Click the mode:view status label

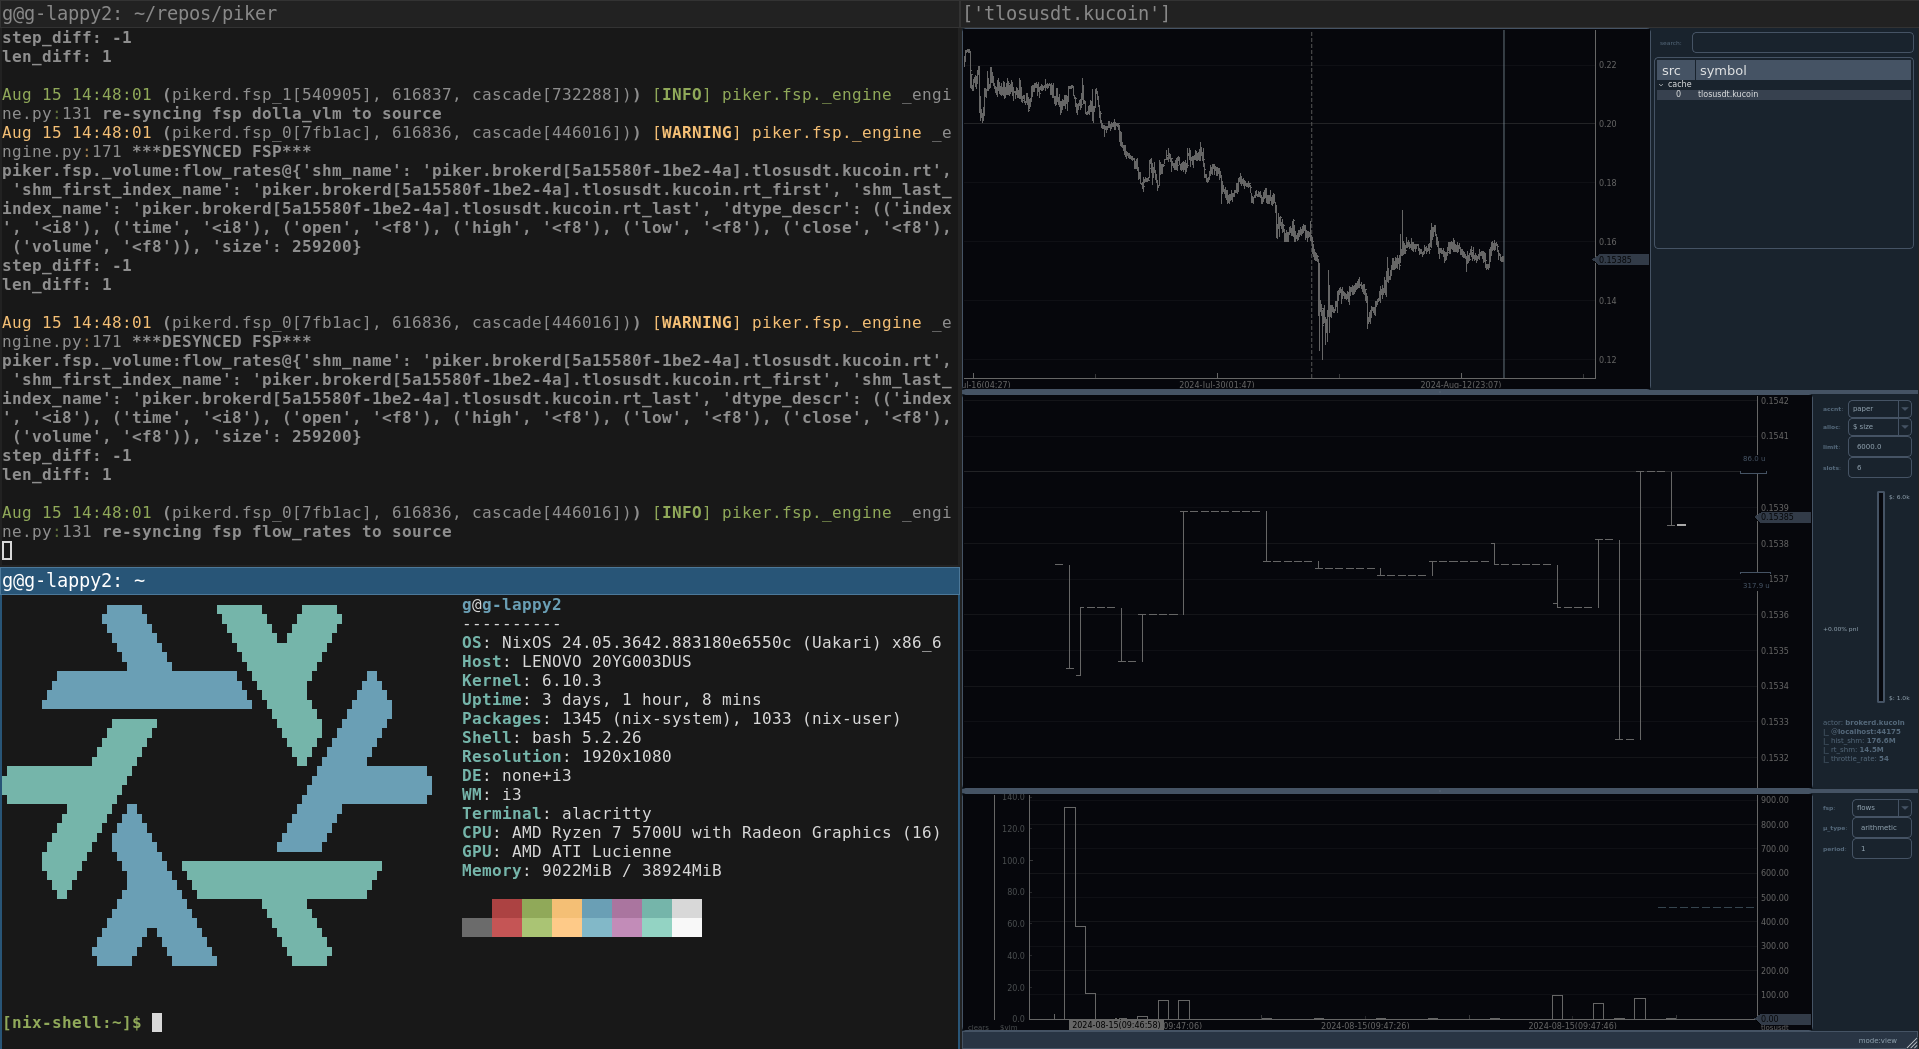click(x=1877, y=1041)
